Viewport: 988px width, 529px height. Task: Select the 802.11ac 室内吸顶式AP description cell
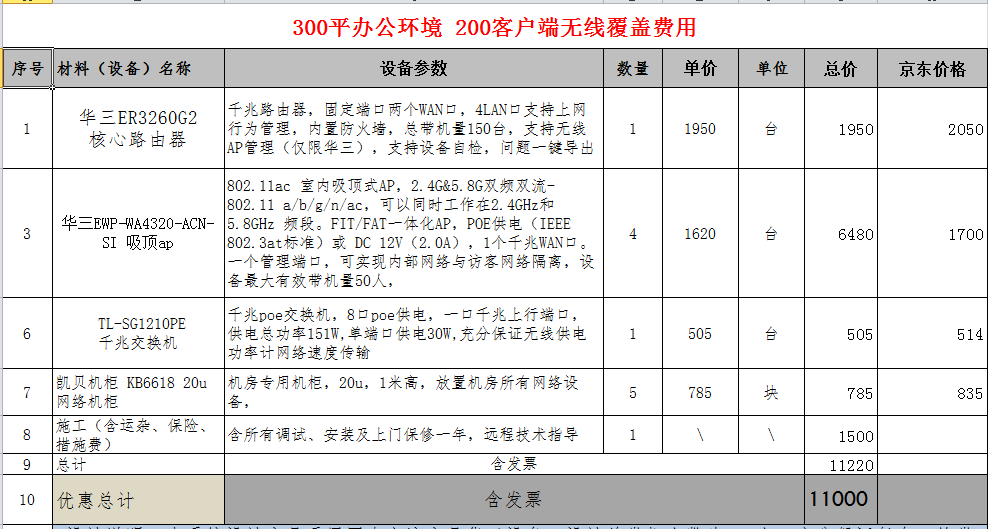coord(414,233)
